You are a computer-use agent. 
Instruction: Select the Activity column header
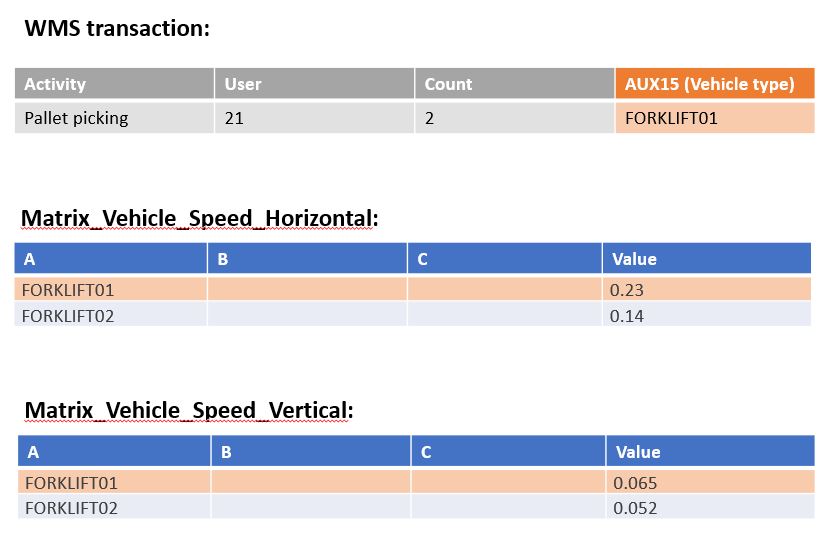(55, 84)
